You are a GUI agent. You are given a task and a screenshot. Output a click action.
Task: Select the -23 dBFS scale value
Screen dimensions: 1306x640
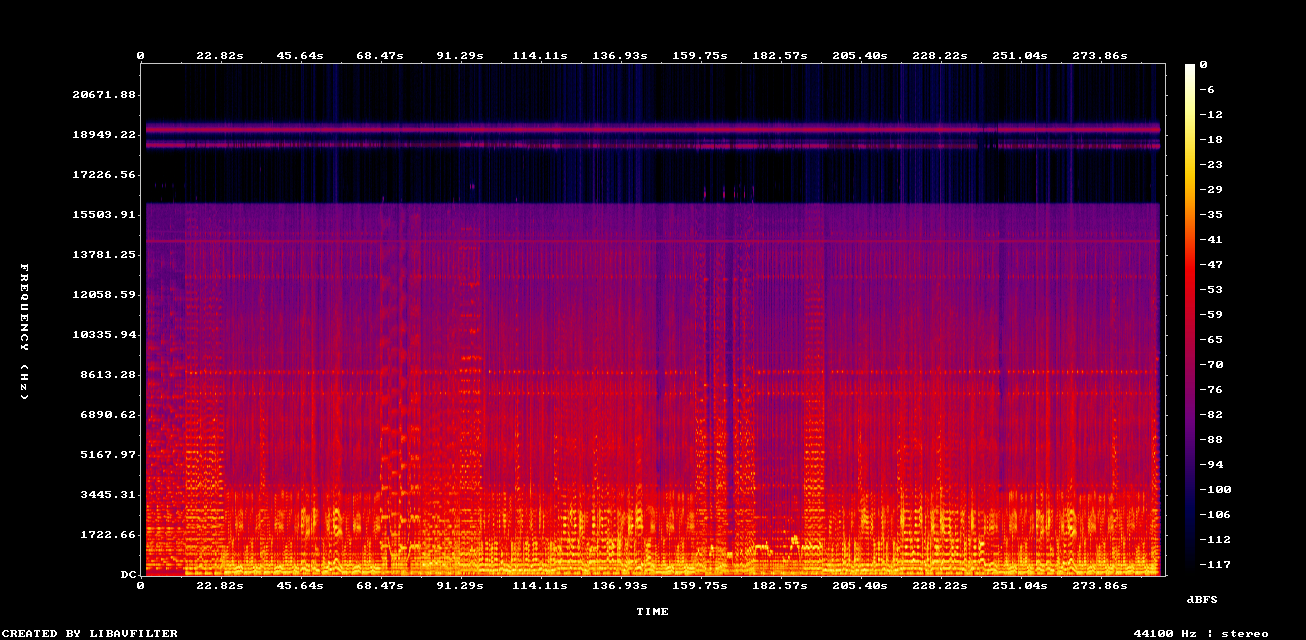point(1211,165)
